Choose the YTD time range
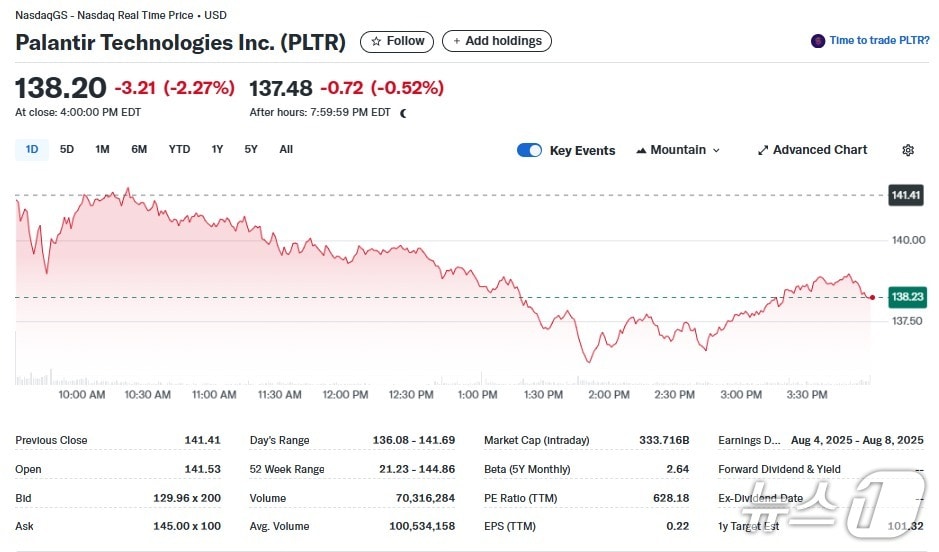This screenshot has height=552, width=939. pyautogui.click(x=179, y=149)
